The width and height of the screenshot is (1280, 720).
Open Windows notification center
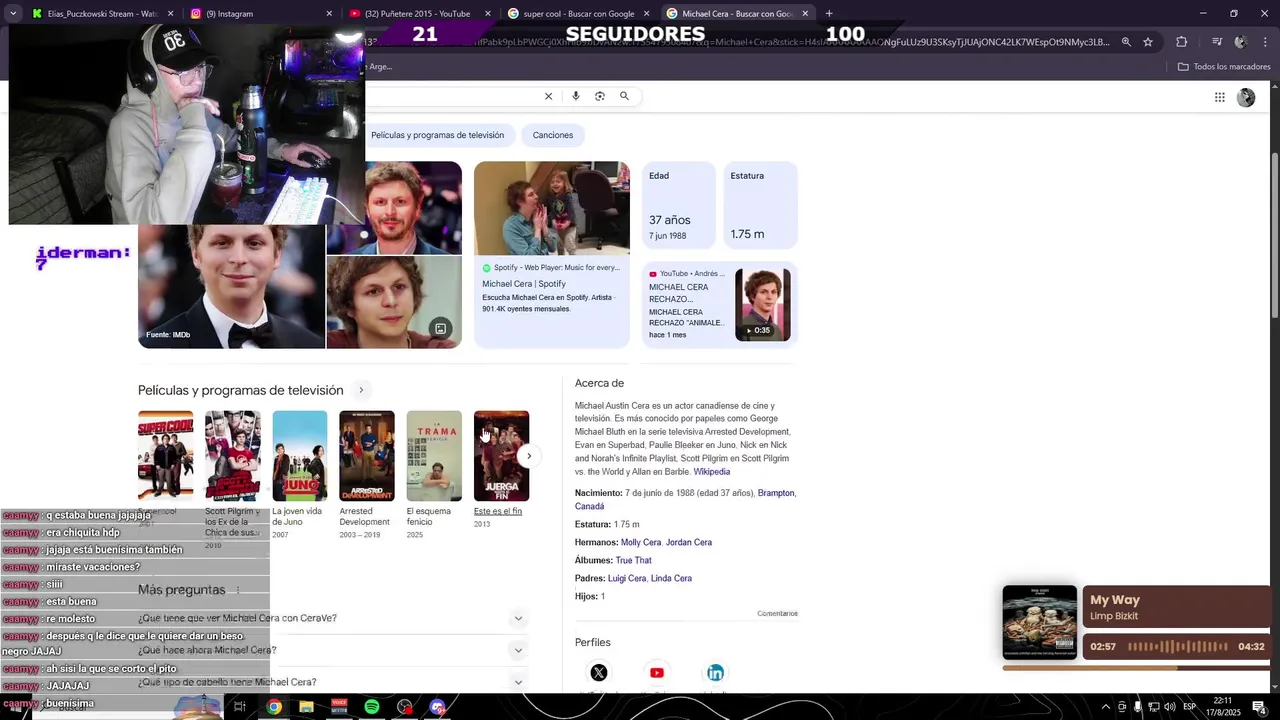coord(1259,707)
